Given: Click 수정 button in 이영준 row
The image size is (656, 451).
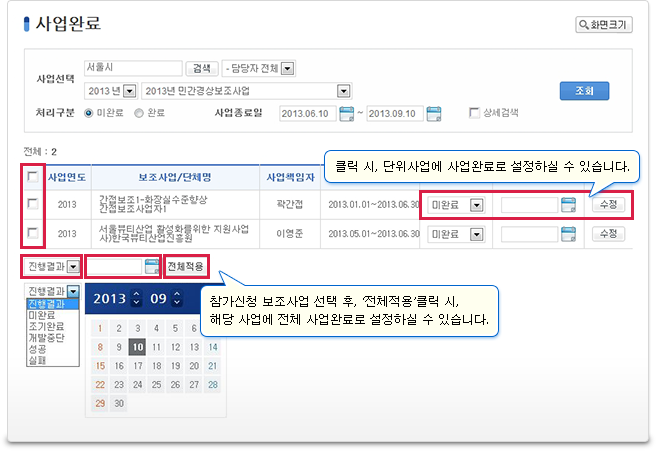Looking at the screenshot, I should point(608,233).
